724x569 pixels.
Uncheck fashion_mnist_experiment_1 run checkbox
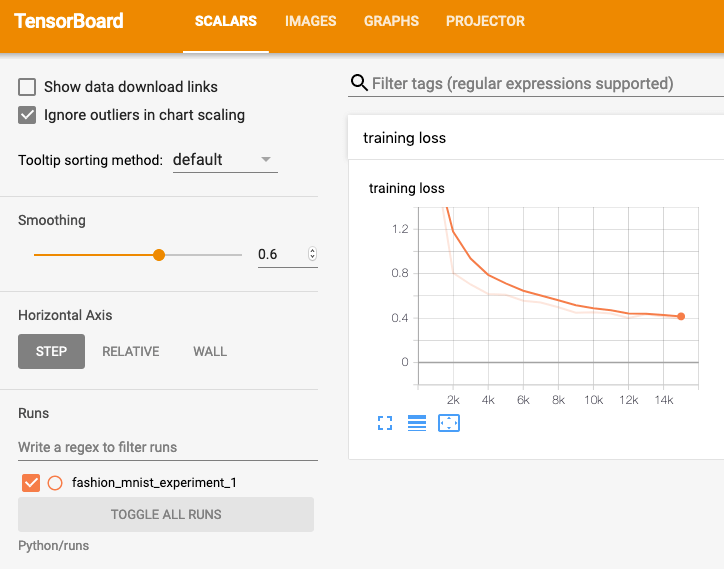click(31, 483)
